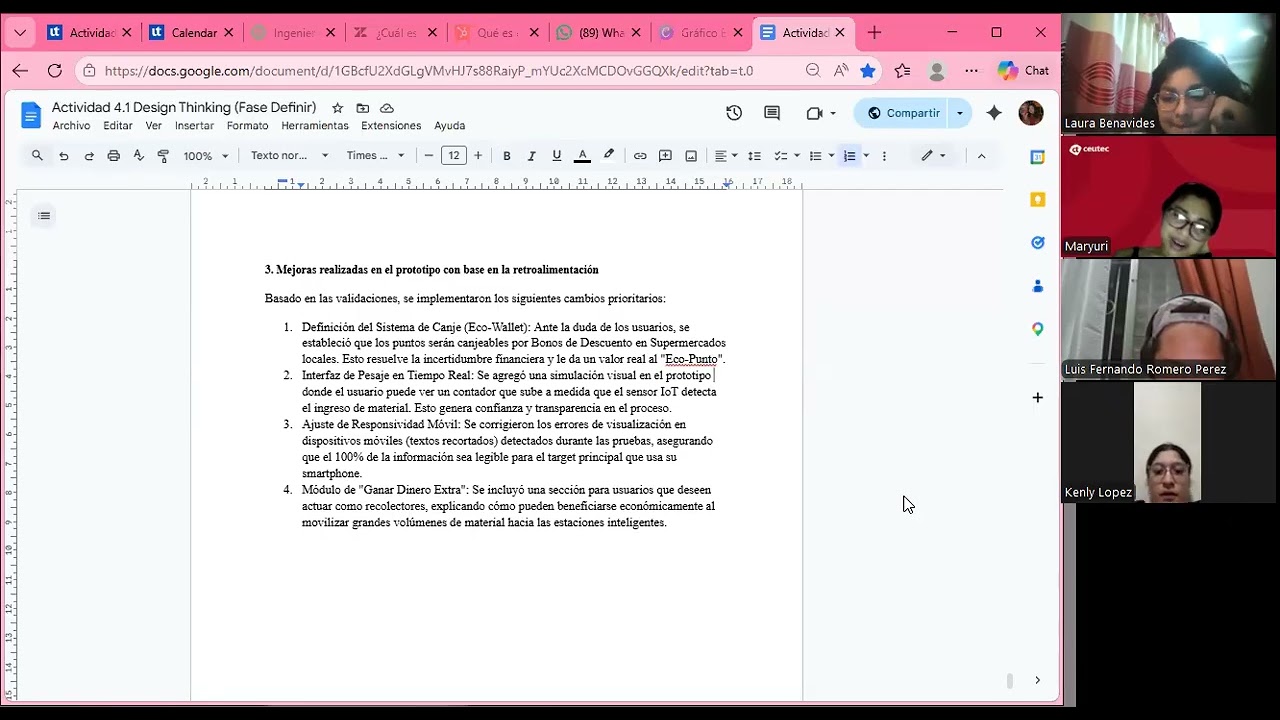Screen dimensions: 1280x720
Task: Add a comment from the toolbar
Action: [665, 156]
